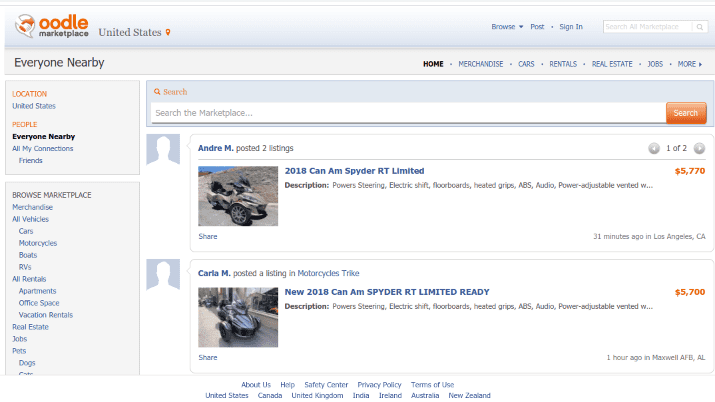Click Share under Carla M.'s listing
The image size is (715, 402).
click(x=208, y=358)
